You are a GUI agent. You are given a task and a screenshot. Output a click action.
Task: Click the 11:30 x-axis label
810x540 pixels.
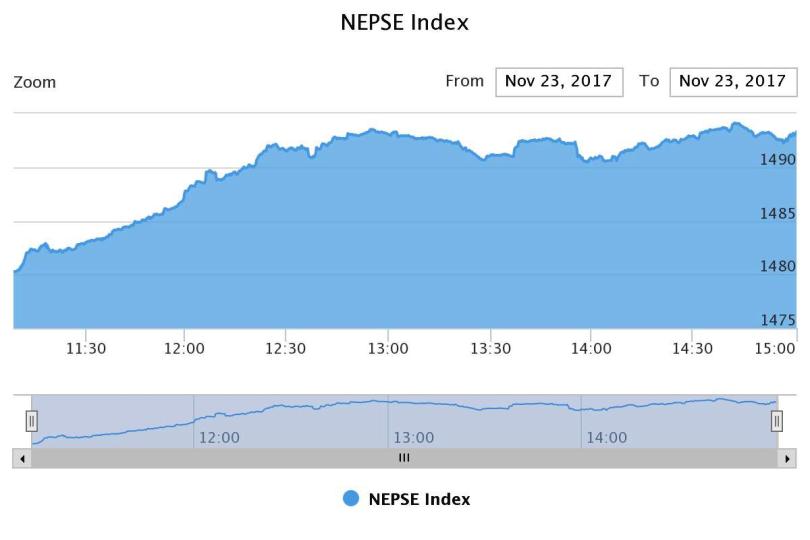[85, 348]
